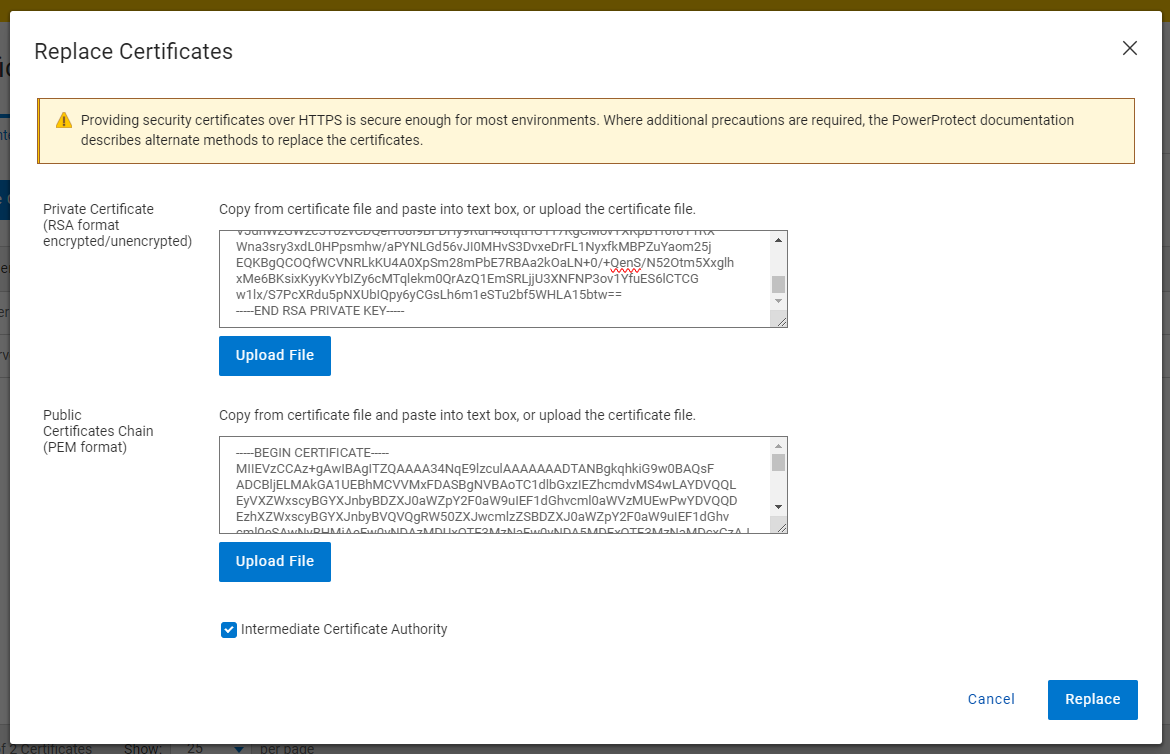Toggle the Intermediate Certificate Authority option off

229,629
